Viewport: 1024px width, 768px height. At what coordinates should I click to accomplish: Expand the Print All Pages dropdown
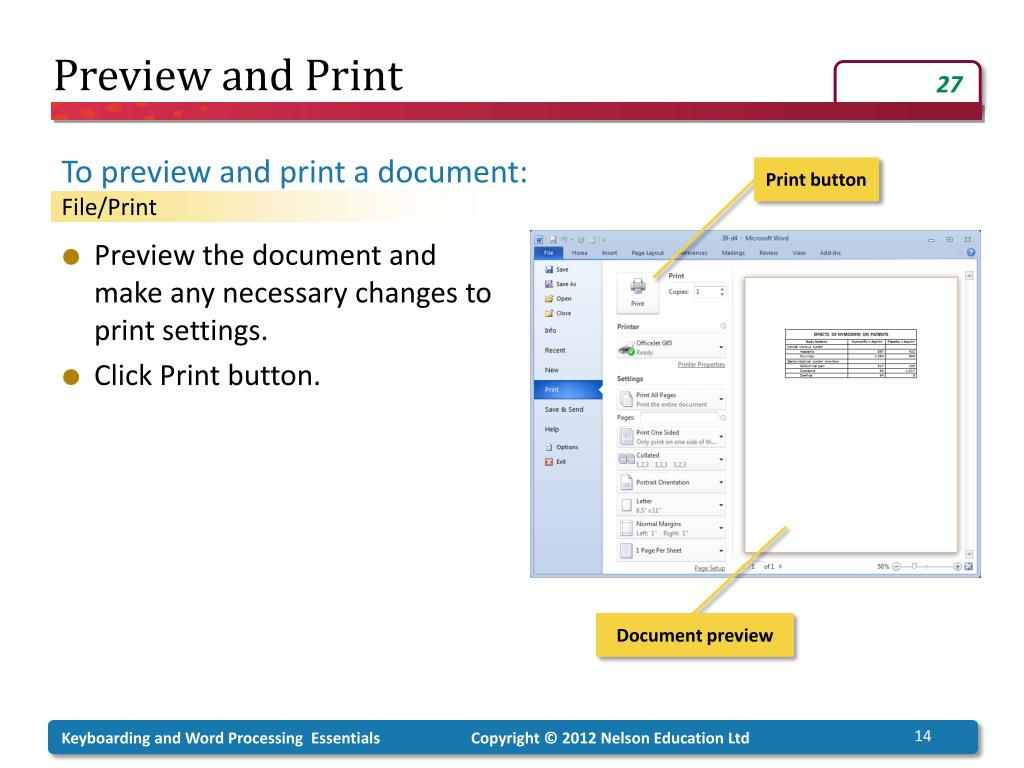click(x=671, y=400)
